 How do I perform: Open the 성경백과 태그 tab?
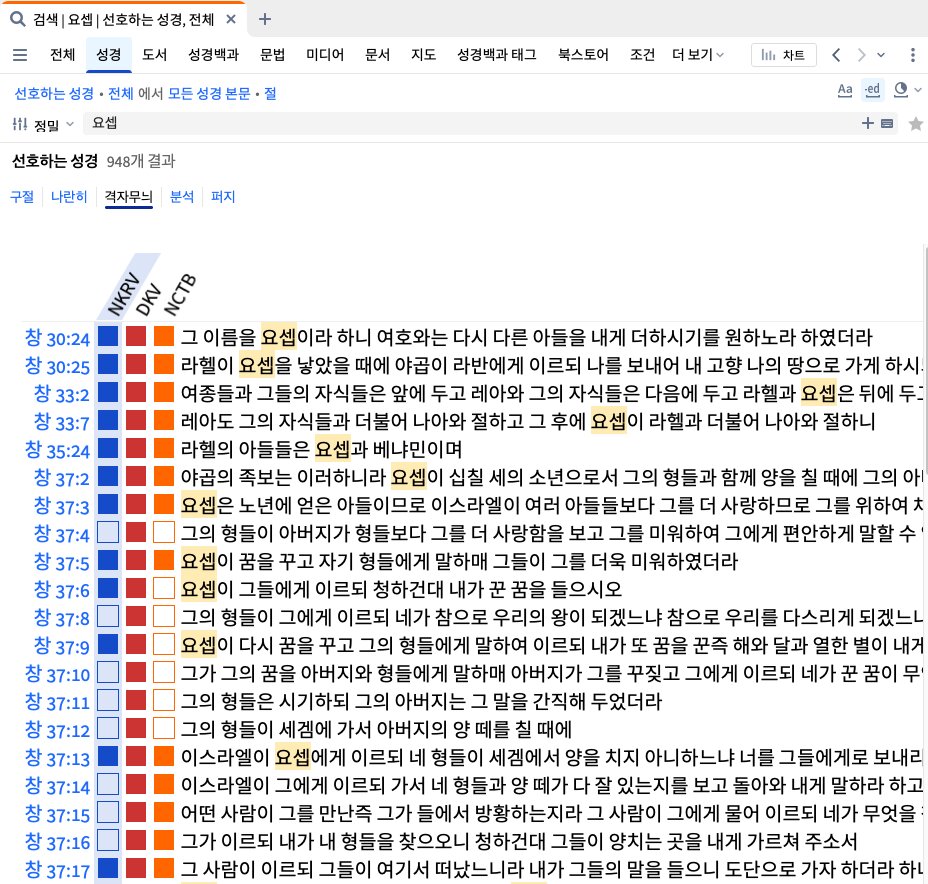497,55
